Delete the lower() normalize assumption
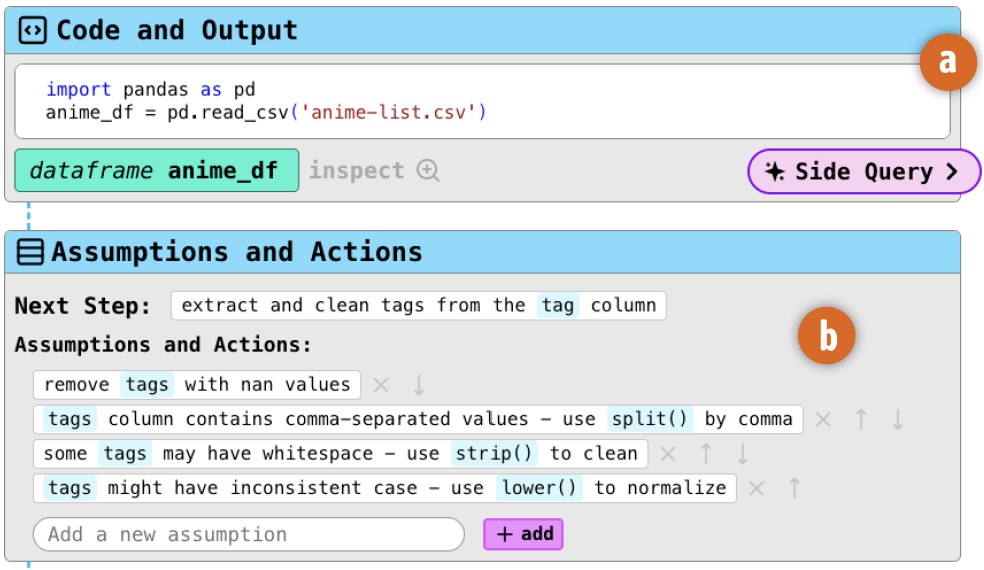Image resolution: width=984 pixels, height=570 pixels. [757, 488]
